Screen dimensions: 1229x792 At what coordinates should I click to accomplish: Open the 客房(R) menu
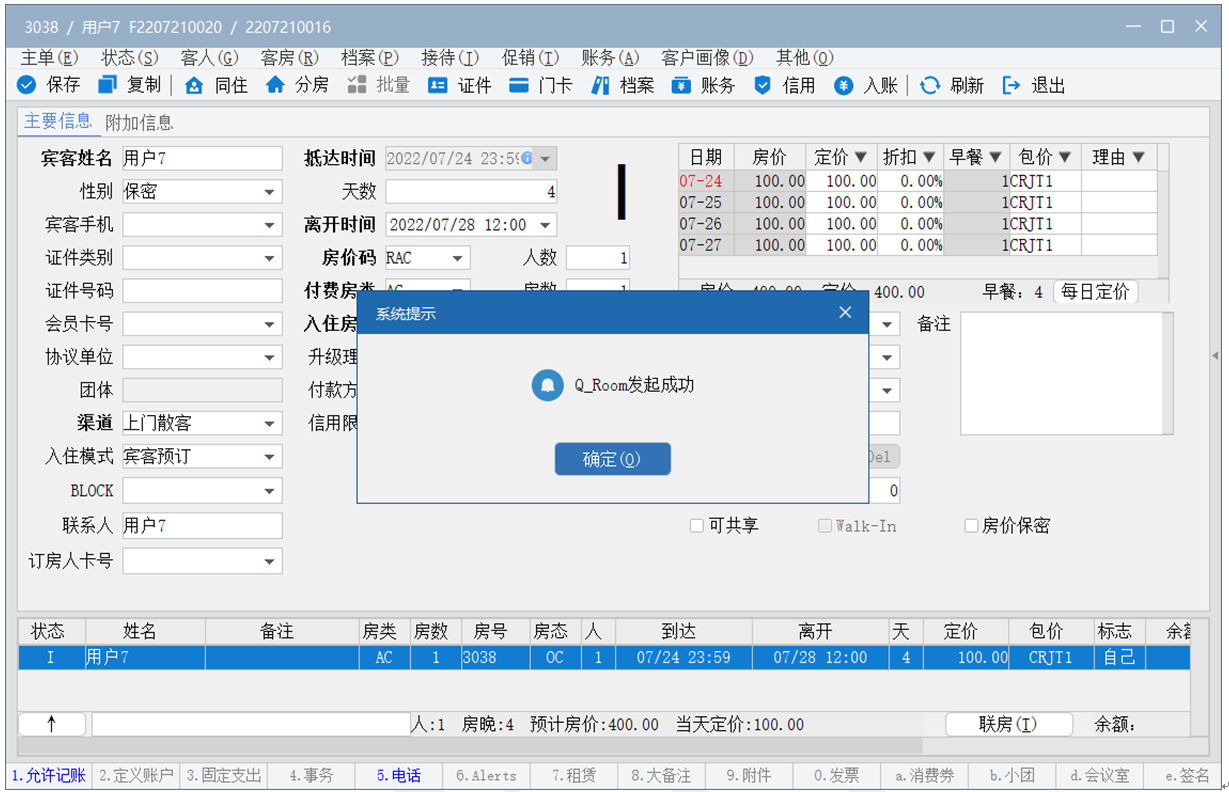tap(290, 58)
